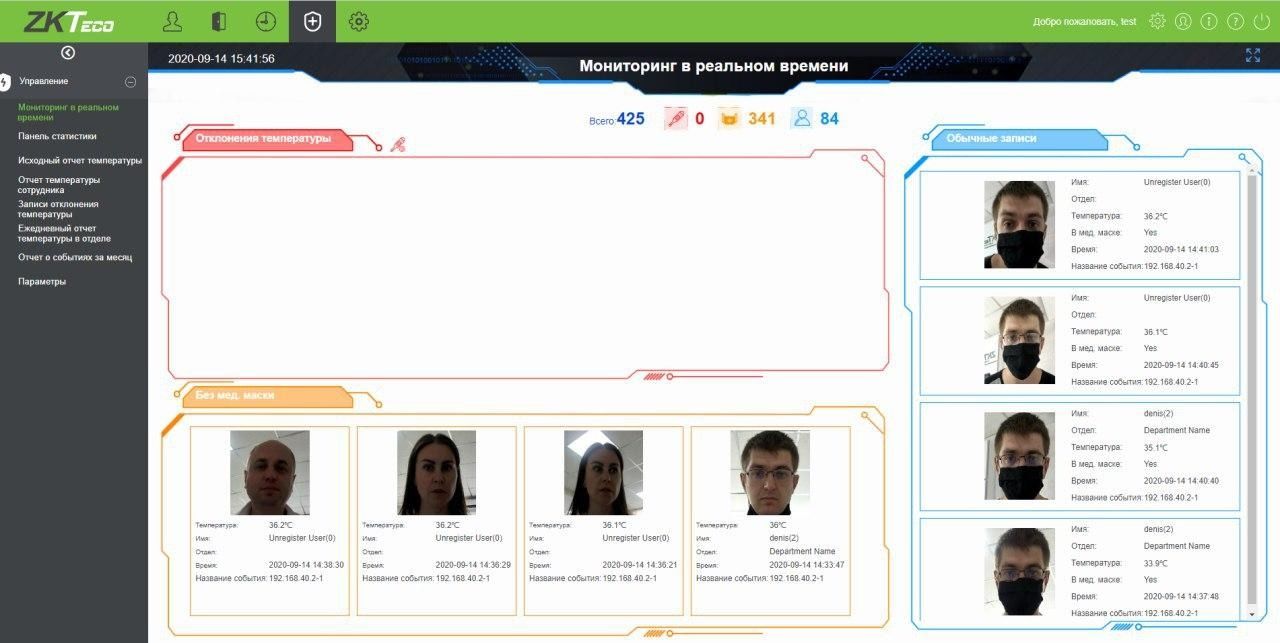Image resolution: width=1280 pixels, height=643 pixels.
Task: Open Исходный отчет температуры report
Action: [x=80, y=160]
